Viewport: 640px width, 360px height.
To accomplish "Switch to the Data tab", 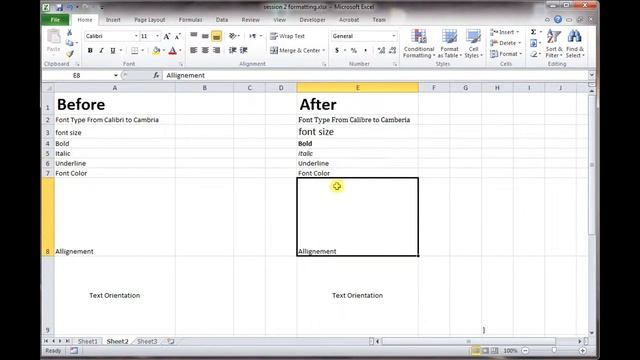I will point(222,20).
